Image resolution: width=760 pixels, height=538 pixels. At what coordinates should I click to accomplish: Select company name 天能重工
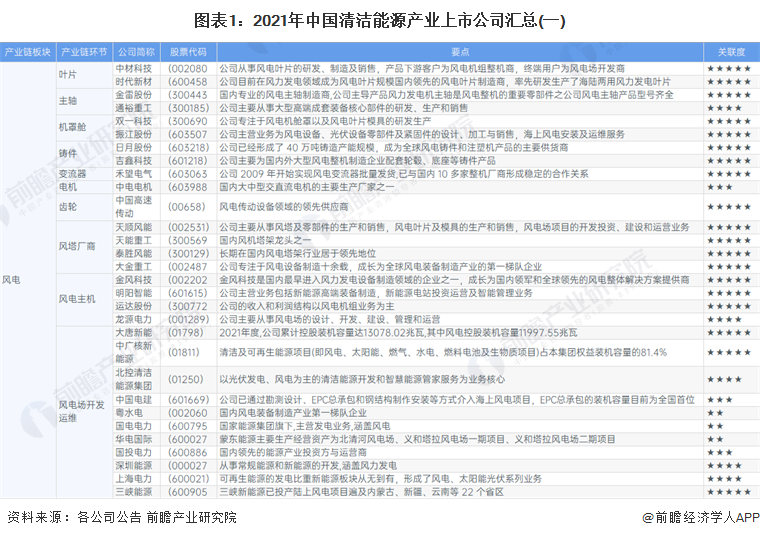pos(133,240)
